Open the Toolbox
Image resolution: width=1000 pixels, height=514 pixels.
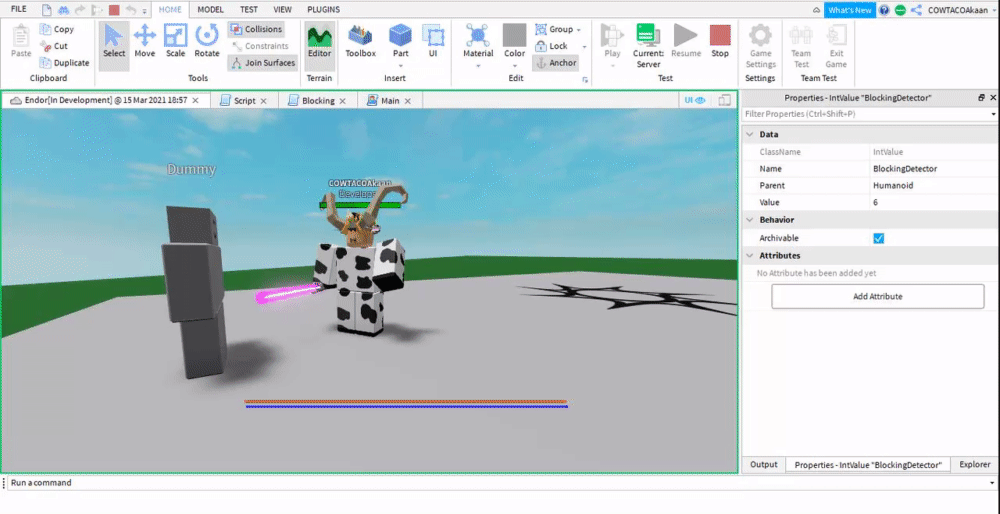tap(361, 42)
